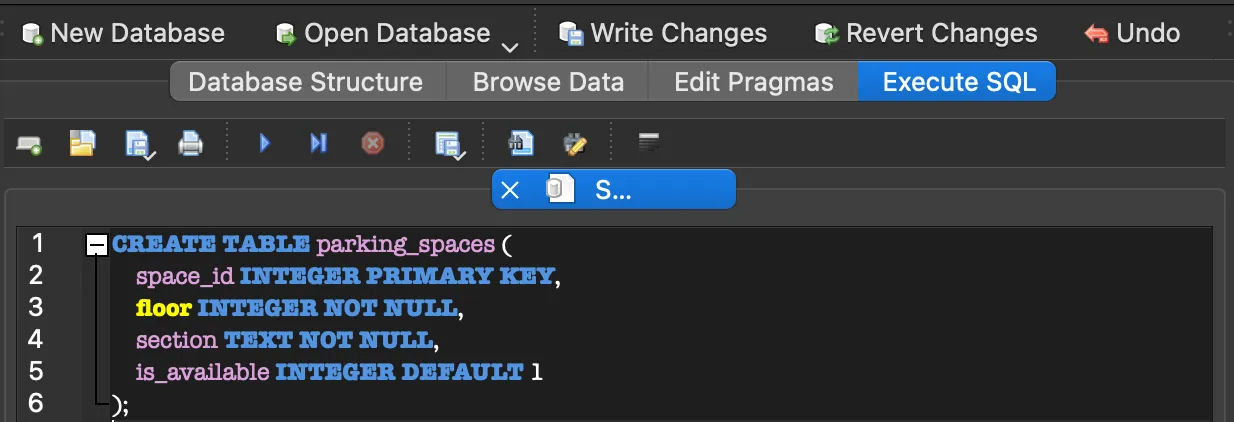1234x422 pixels.
Task: Open the find in editor binoculars icon
Action: [521, 144]
